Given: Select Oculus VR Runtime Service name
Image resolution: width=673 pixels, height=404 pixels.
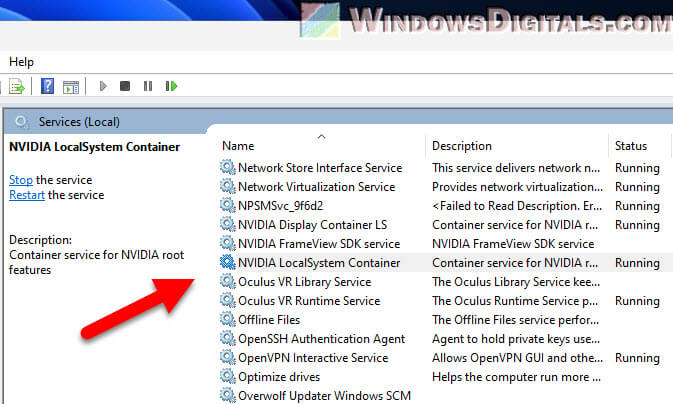Looking at the screenshot, I should pos(309,301).
